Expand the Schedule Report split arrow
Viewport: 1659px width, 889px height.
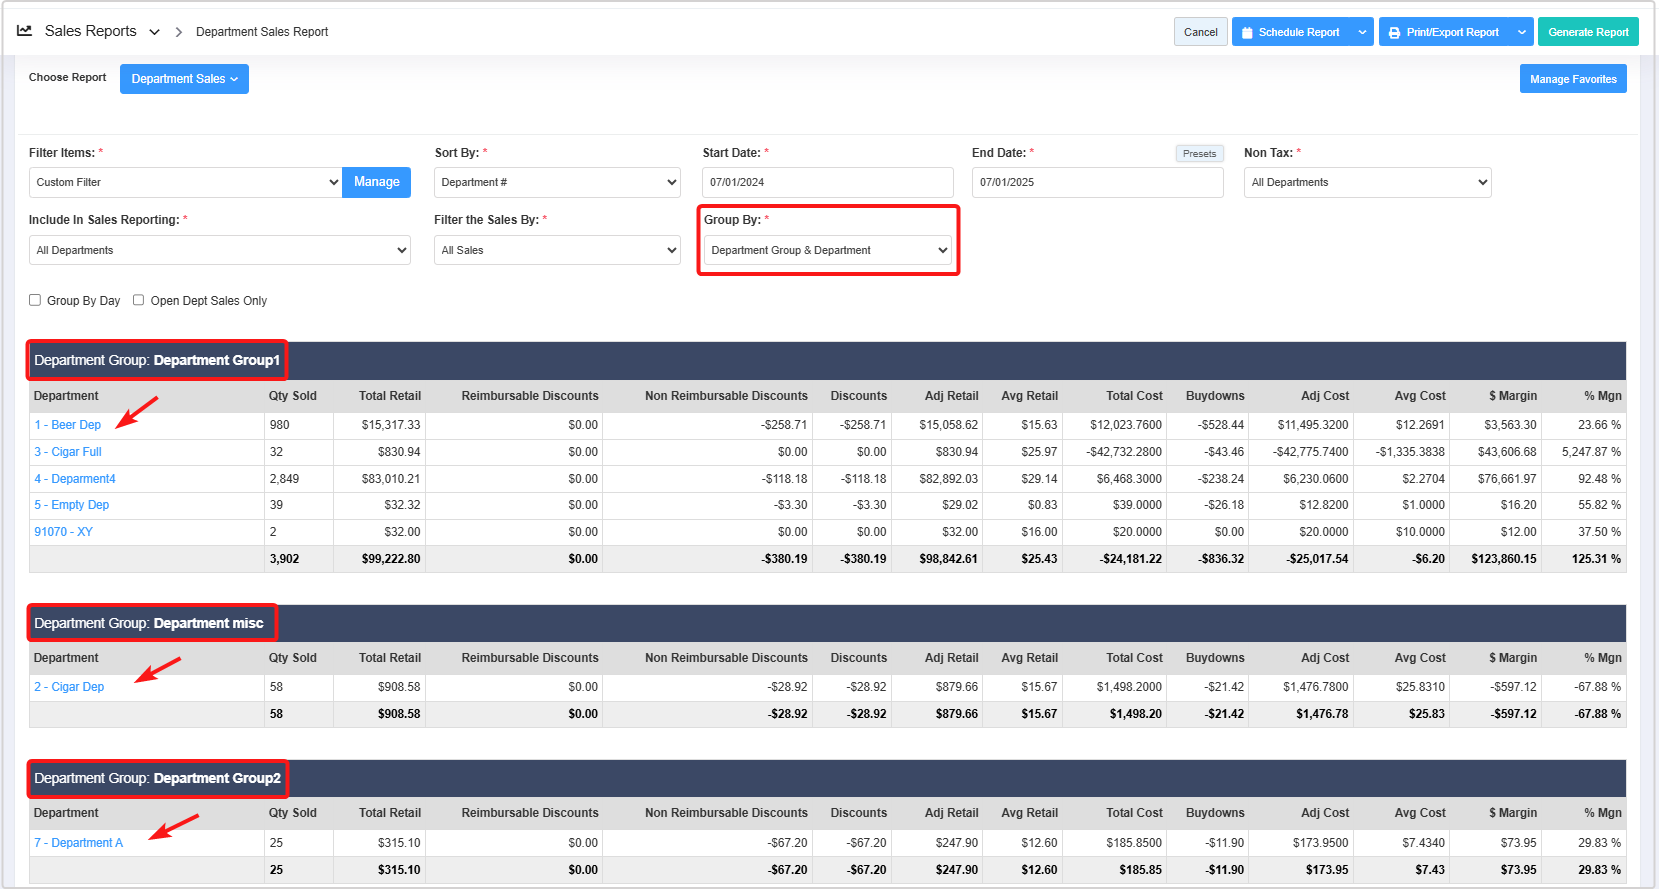tap(1362, 32)
